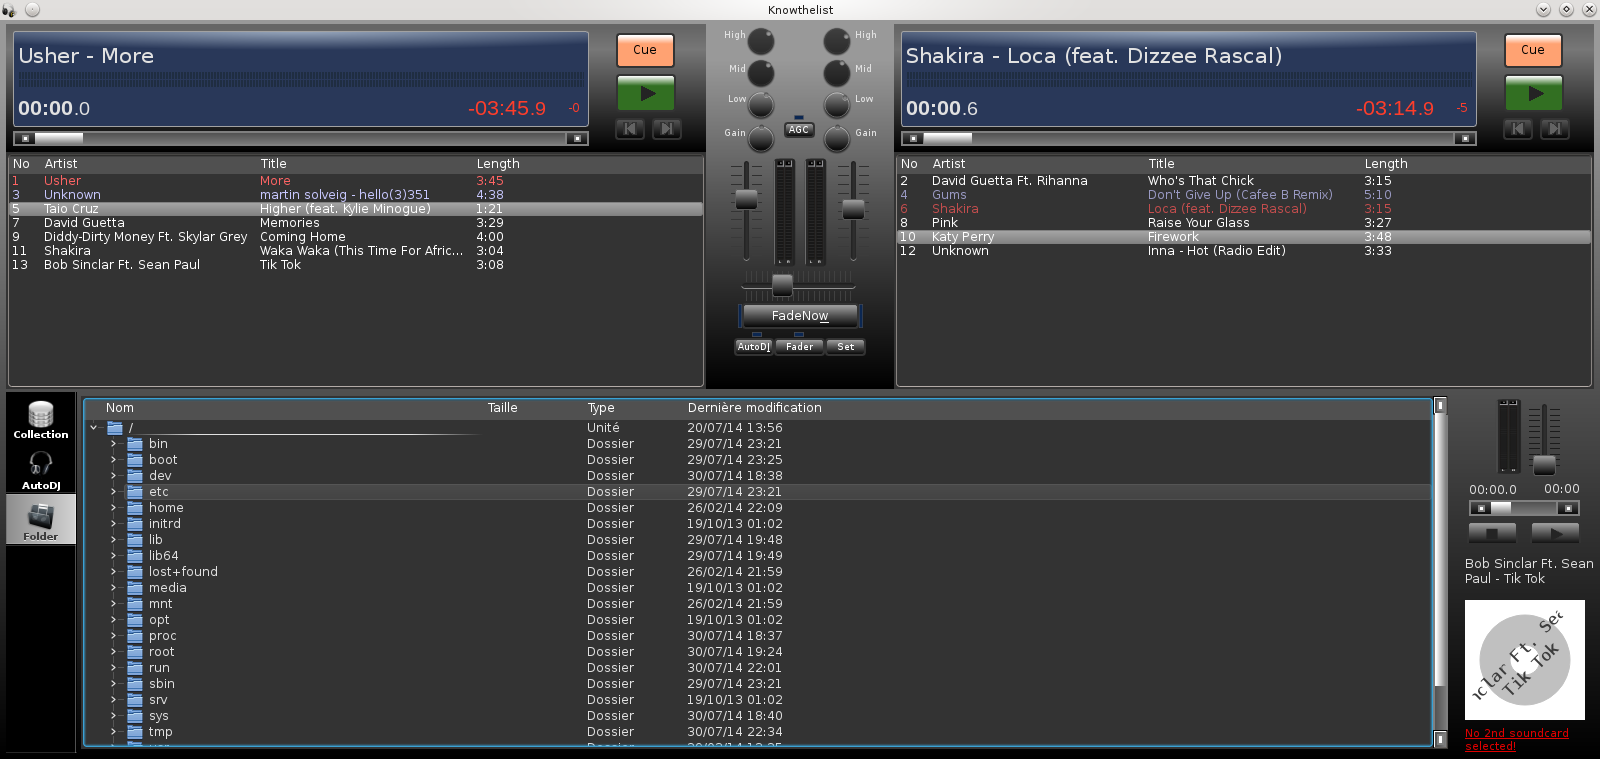Screen dimensions: 1600x759
Task: Adjust the left Low EQ knob
Action: (762, 105)
